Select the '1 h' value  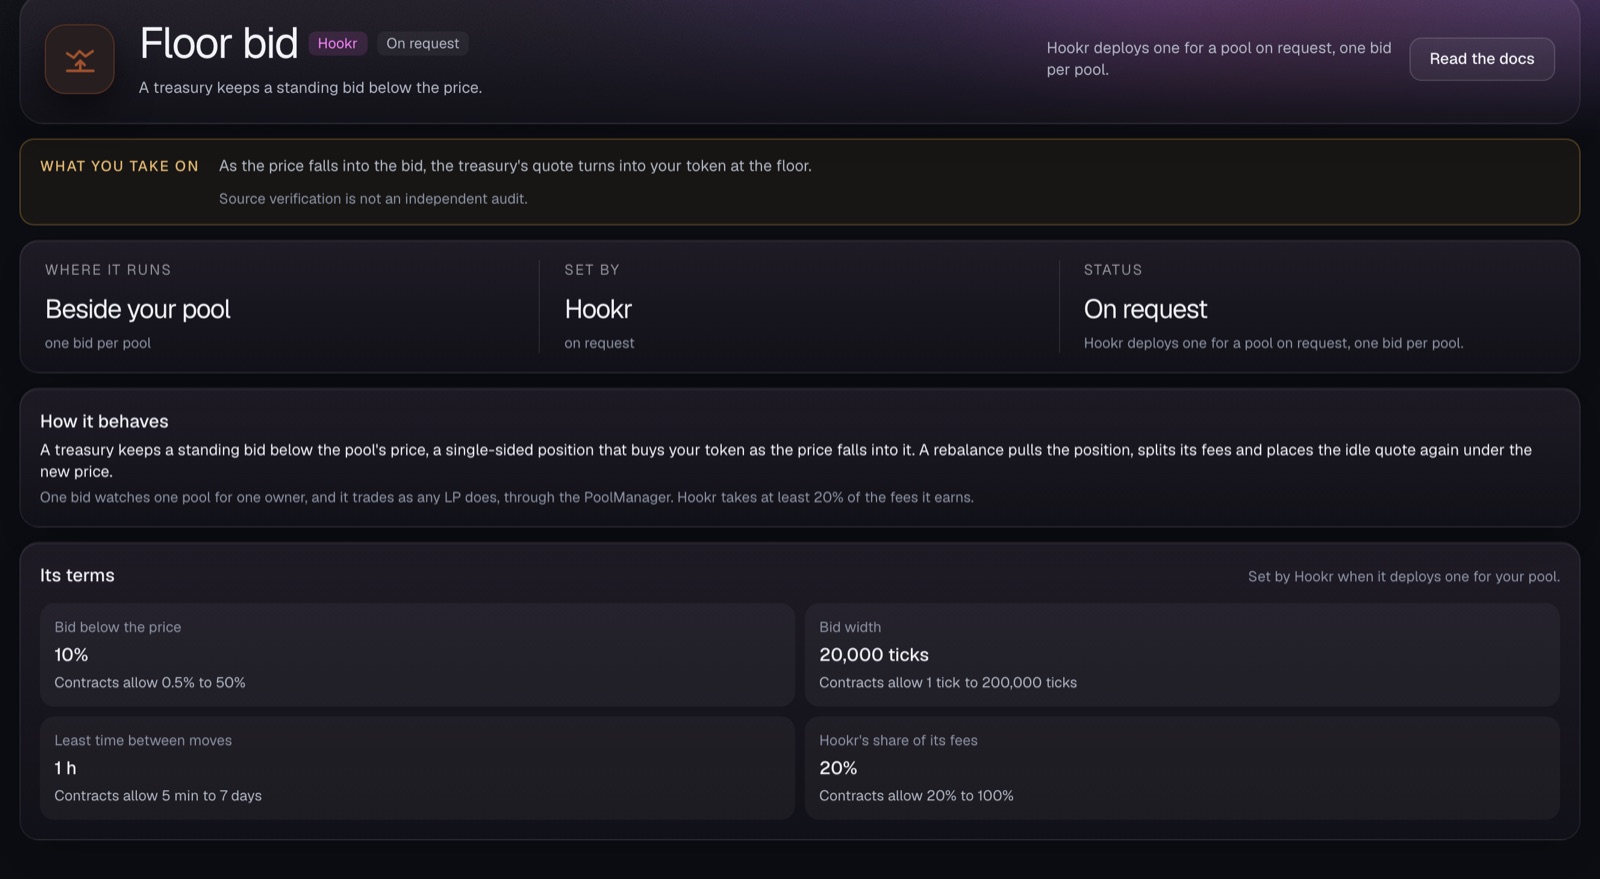tap(65, 768)
